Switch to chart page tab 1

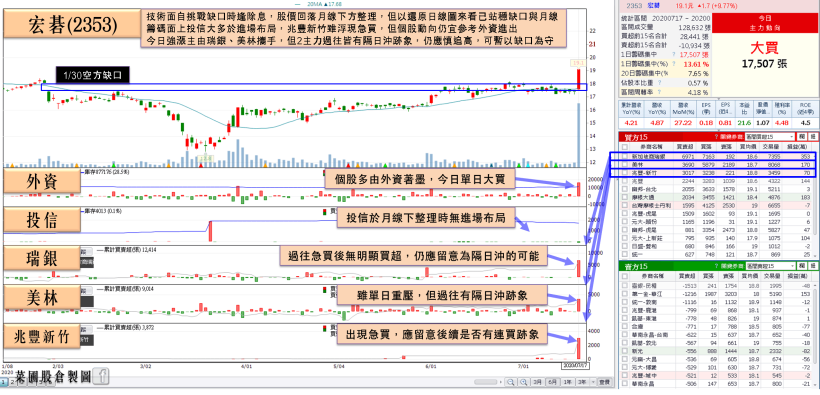coord(4,382)
